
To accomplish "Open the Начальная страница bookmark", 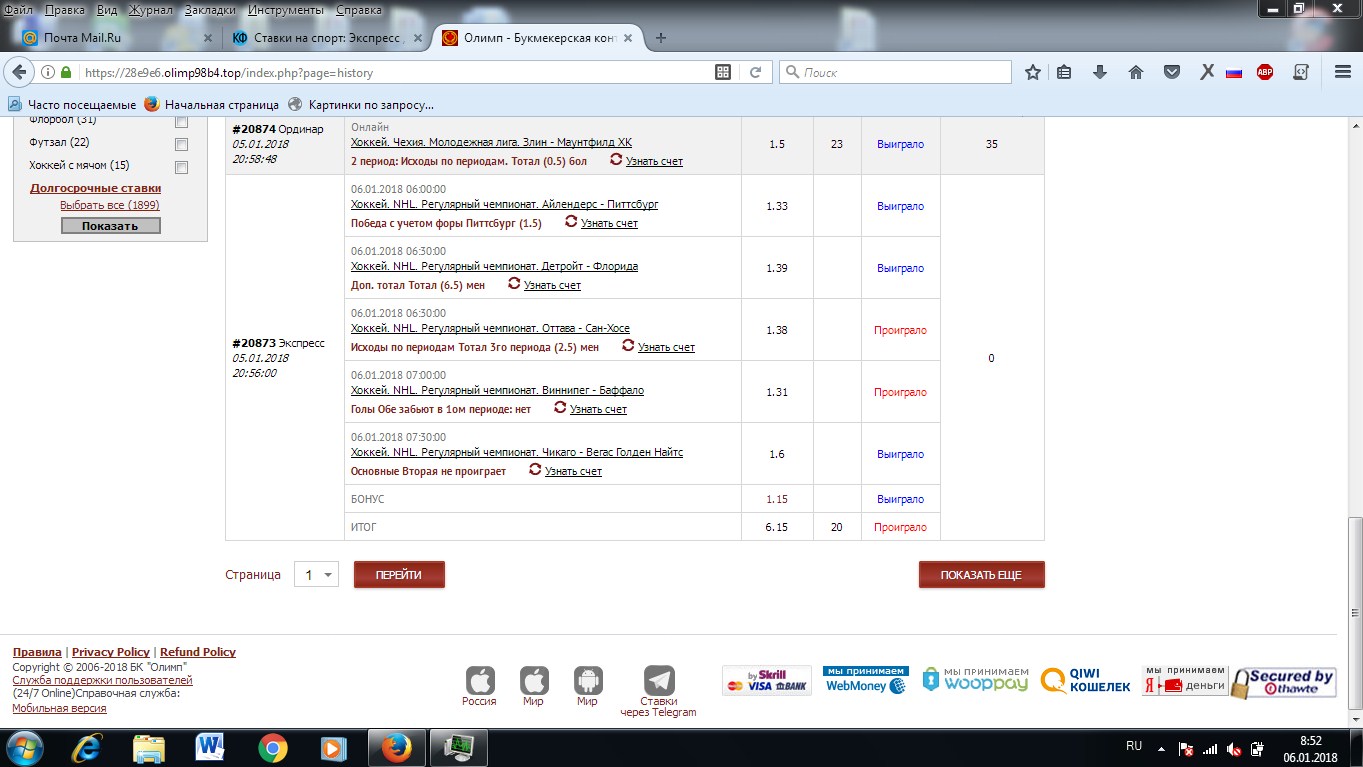I will tap(212, 105).
